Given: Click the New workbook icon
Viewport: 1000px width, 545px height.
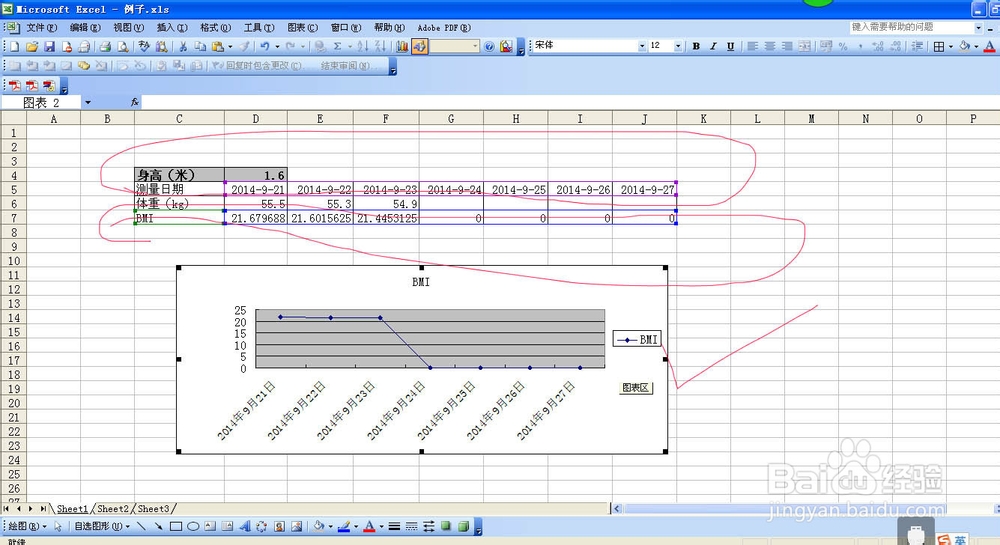Looking at the screenshot, I should coord(15,47).
